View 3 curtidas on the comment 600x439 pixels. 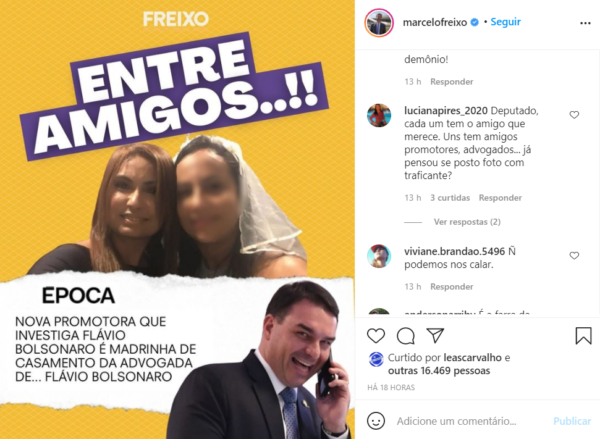(x=450, y=198)
